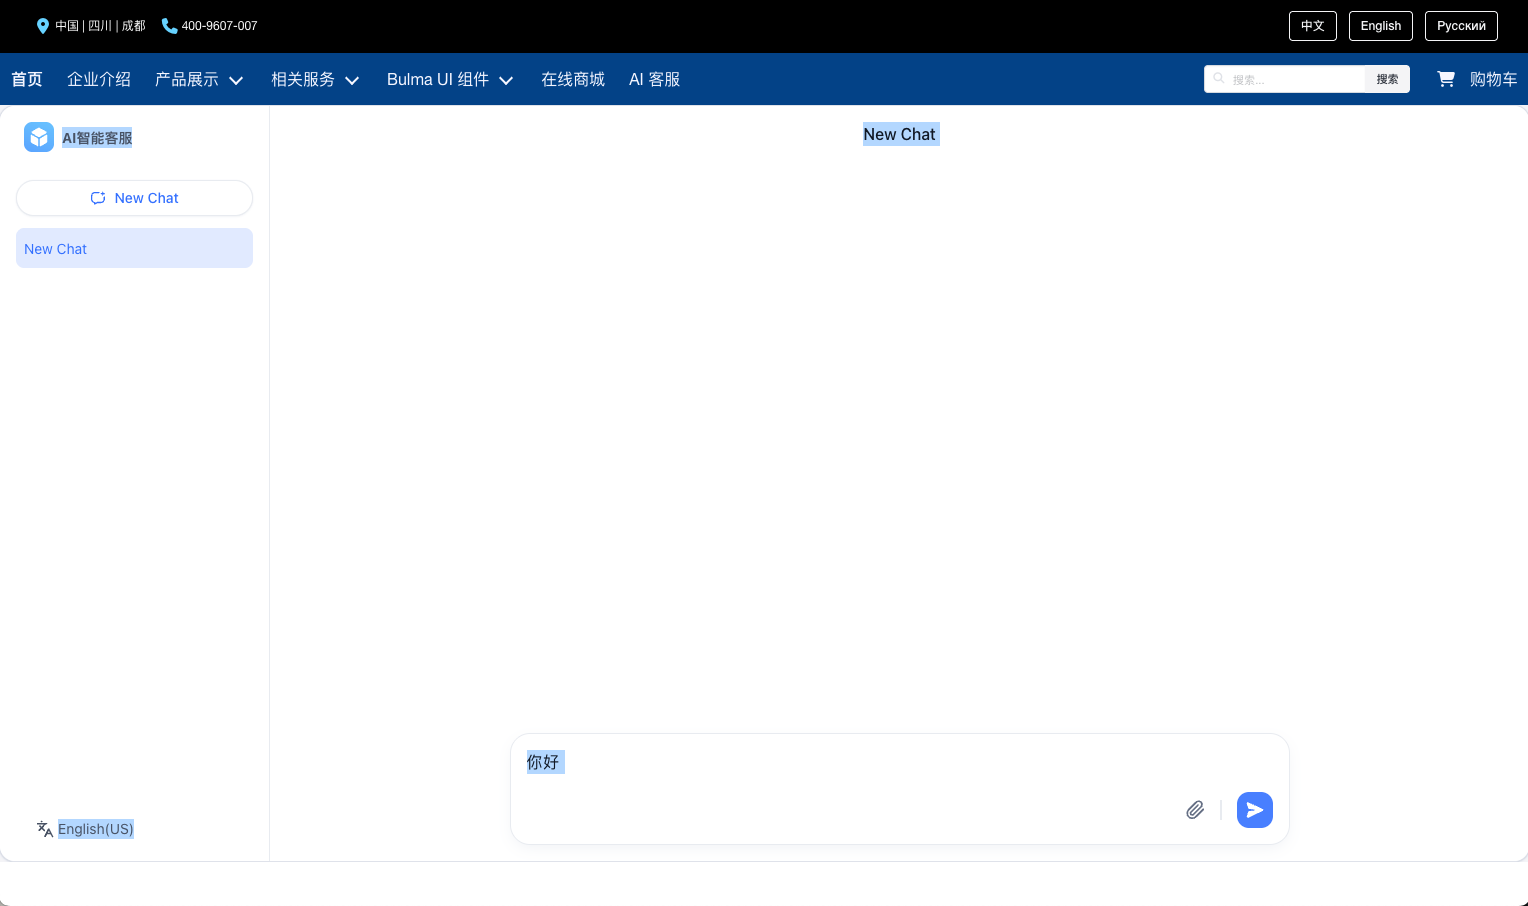Click the phone handset icon
This screenshot has width=1528, height=906.
(x=169, y=26)
